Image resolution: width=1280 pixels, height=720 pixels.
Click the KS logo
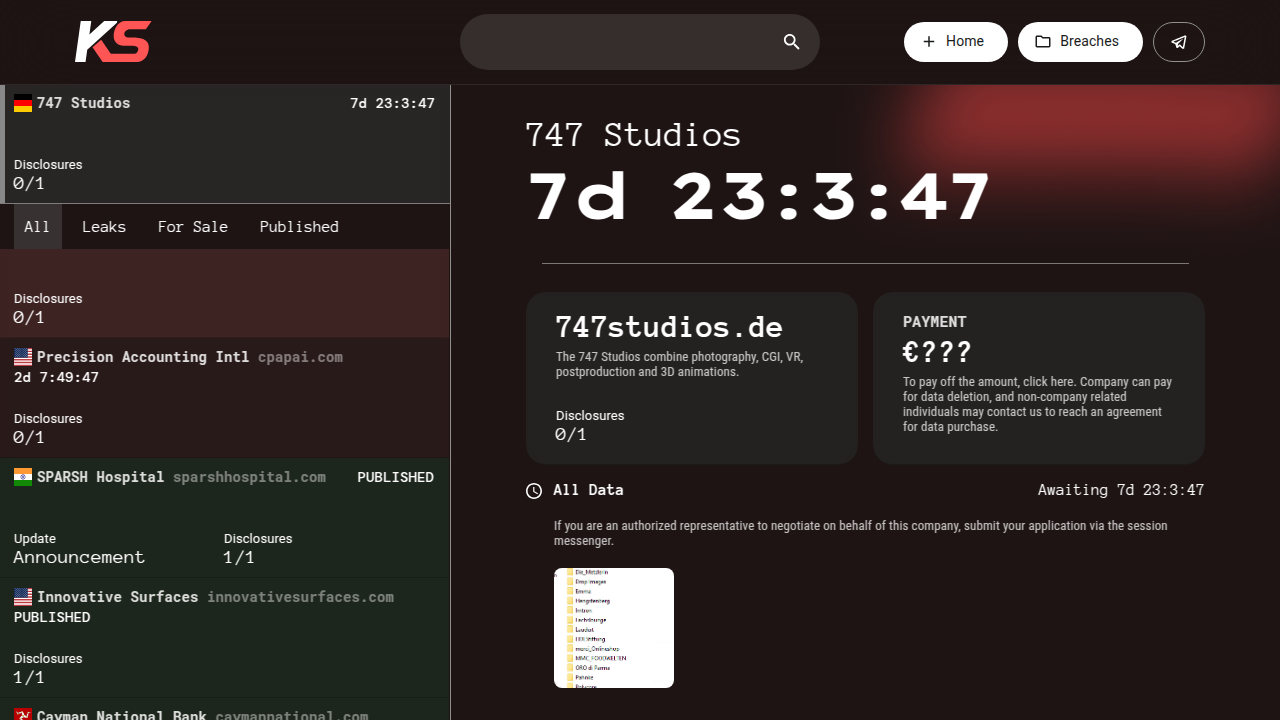click(x=112, y=41)
